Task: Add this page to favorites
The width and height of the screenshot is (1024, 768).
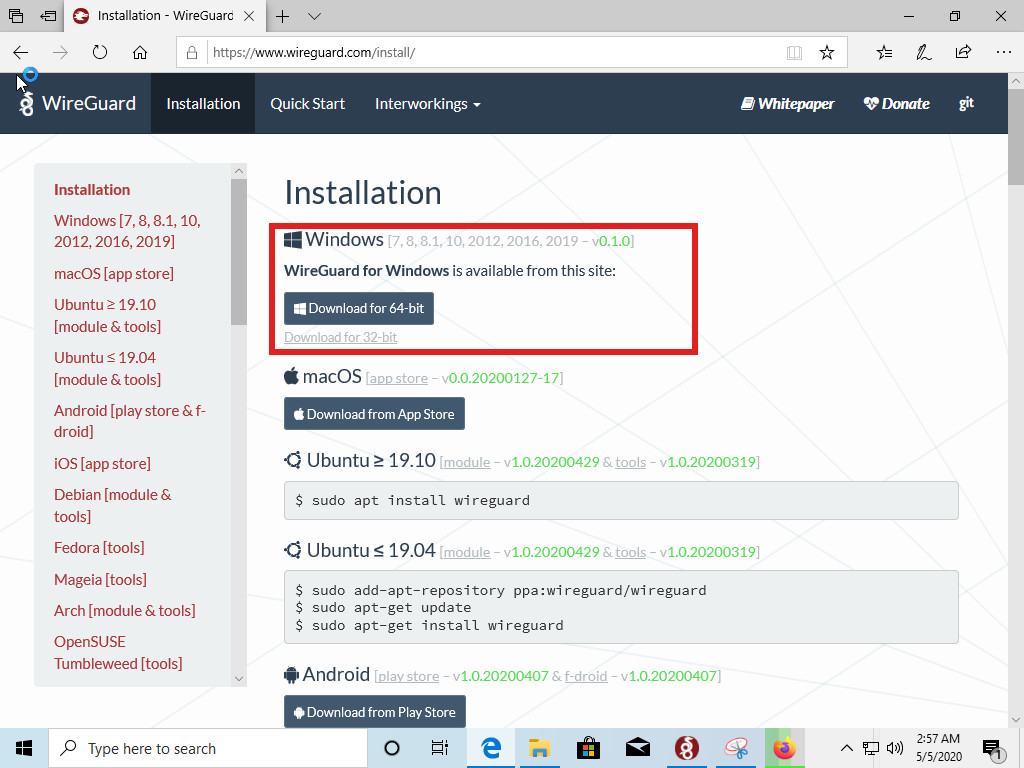Action: click(827, 52)
